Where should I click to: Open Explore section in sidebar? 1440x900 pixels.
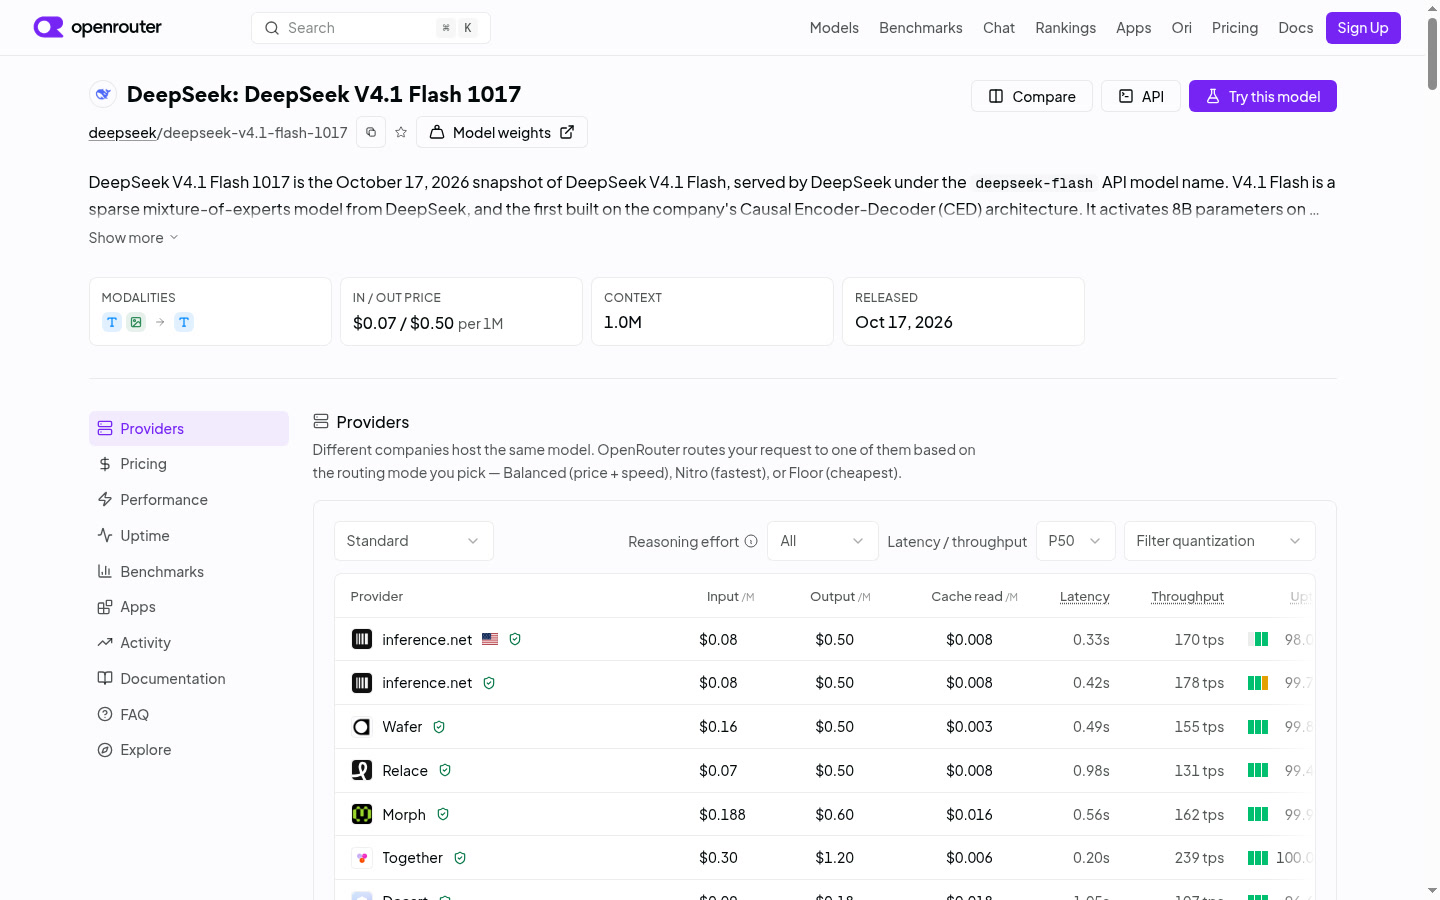pyautogui.click(x=189, y=750)
